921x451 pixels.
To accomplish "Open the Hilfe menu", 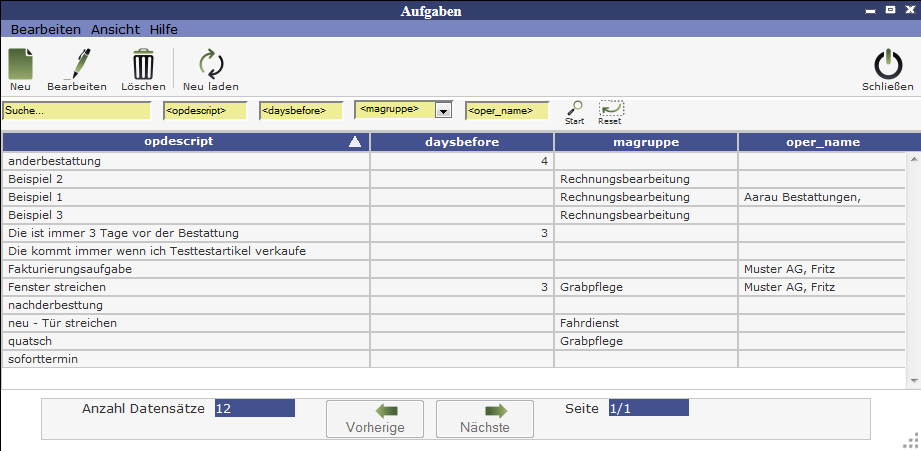I will point(164,29).
